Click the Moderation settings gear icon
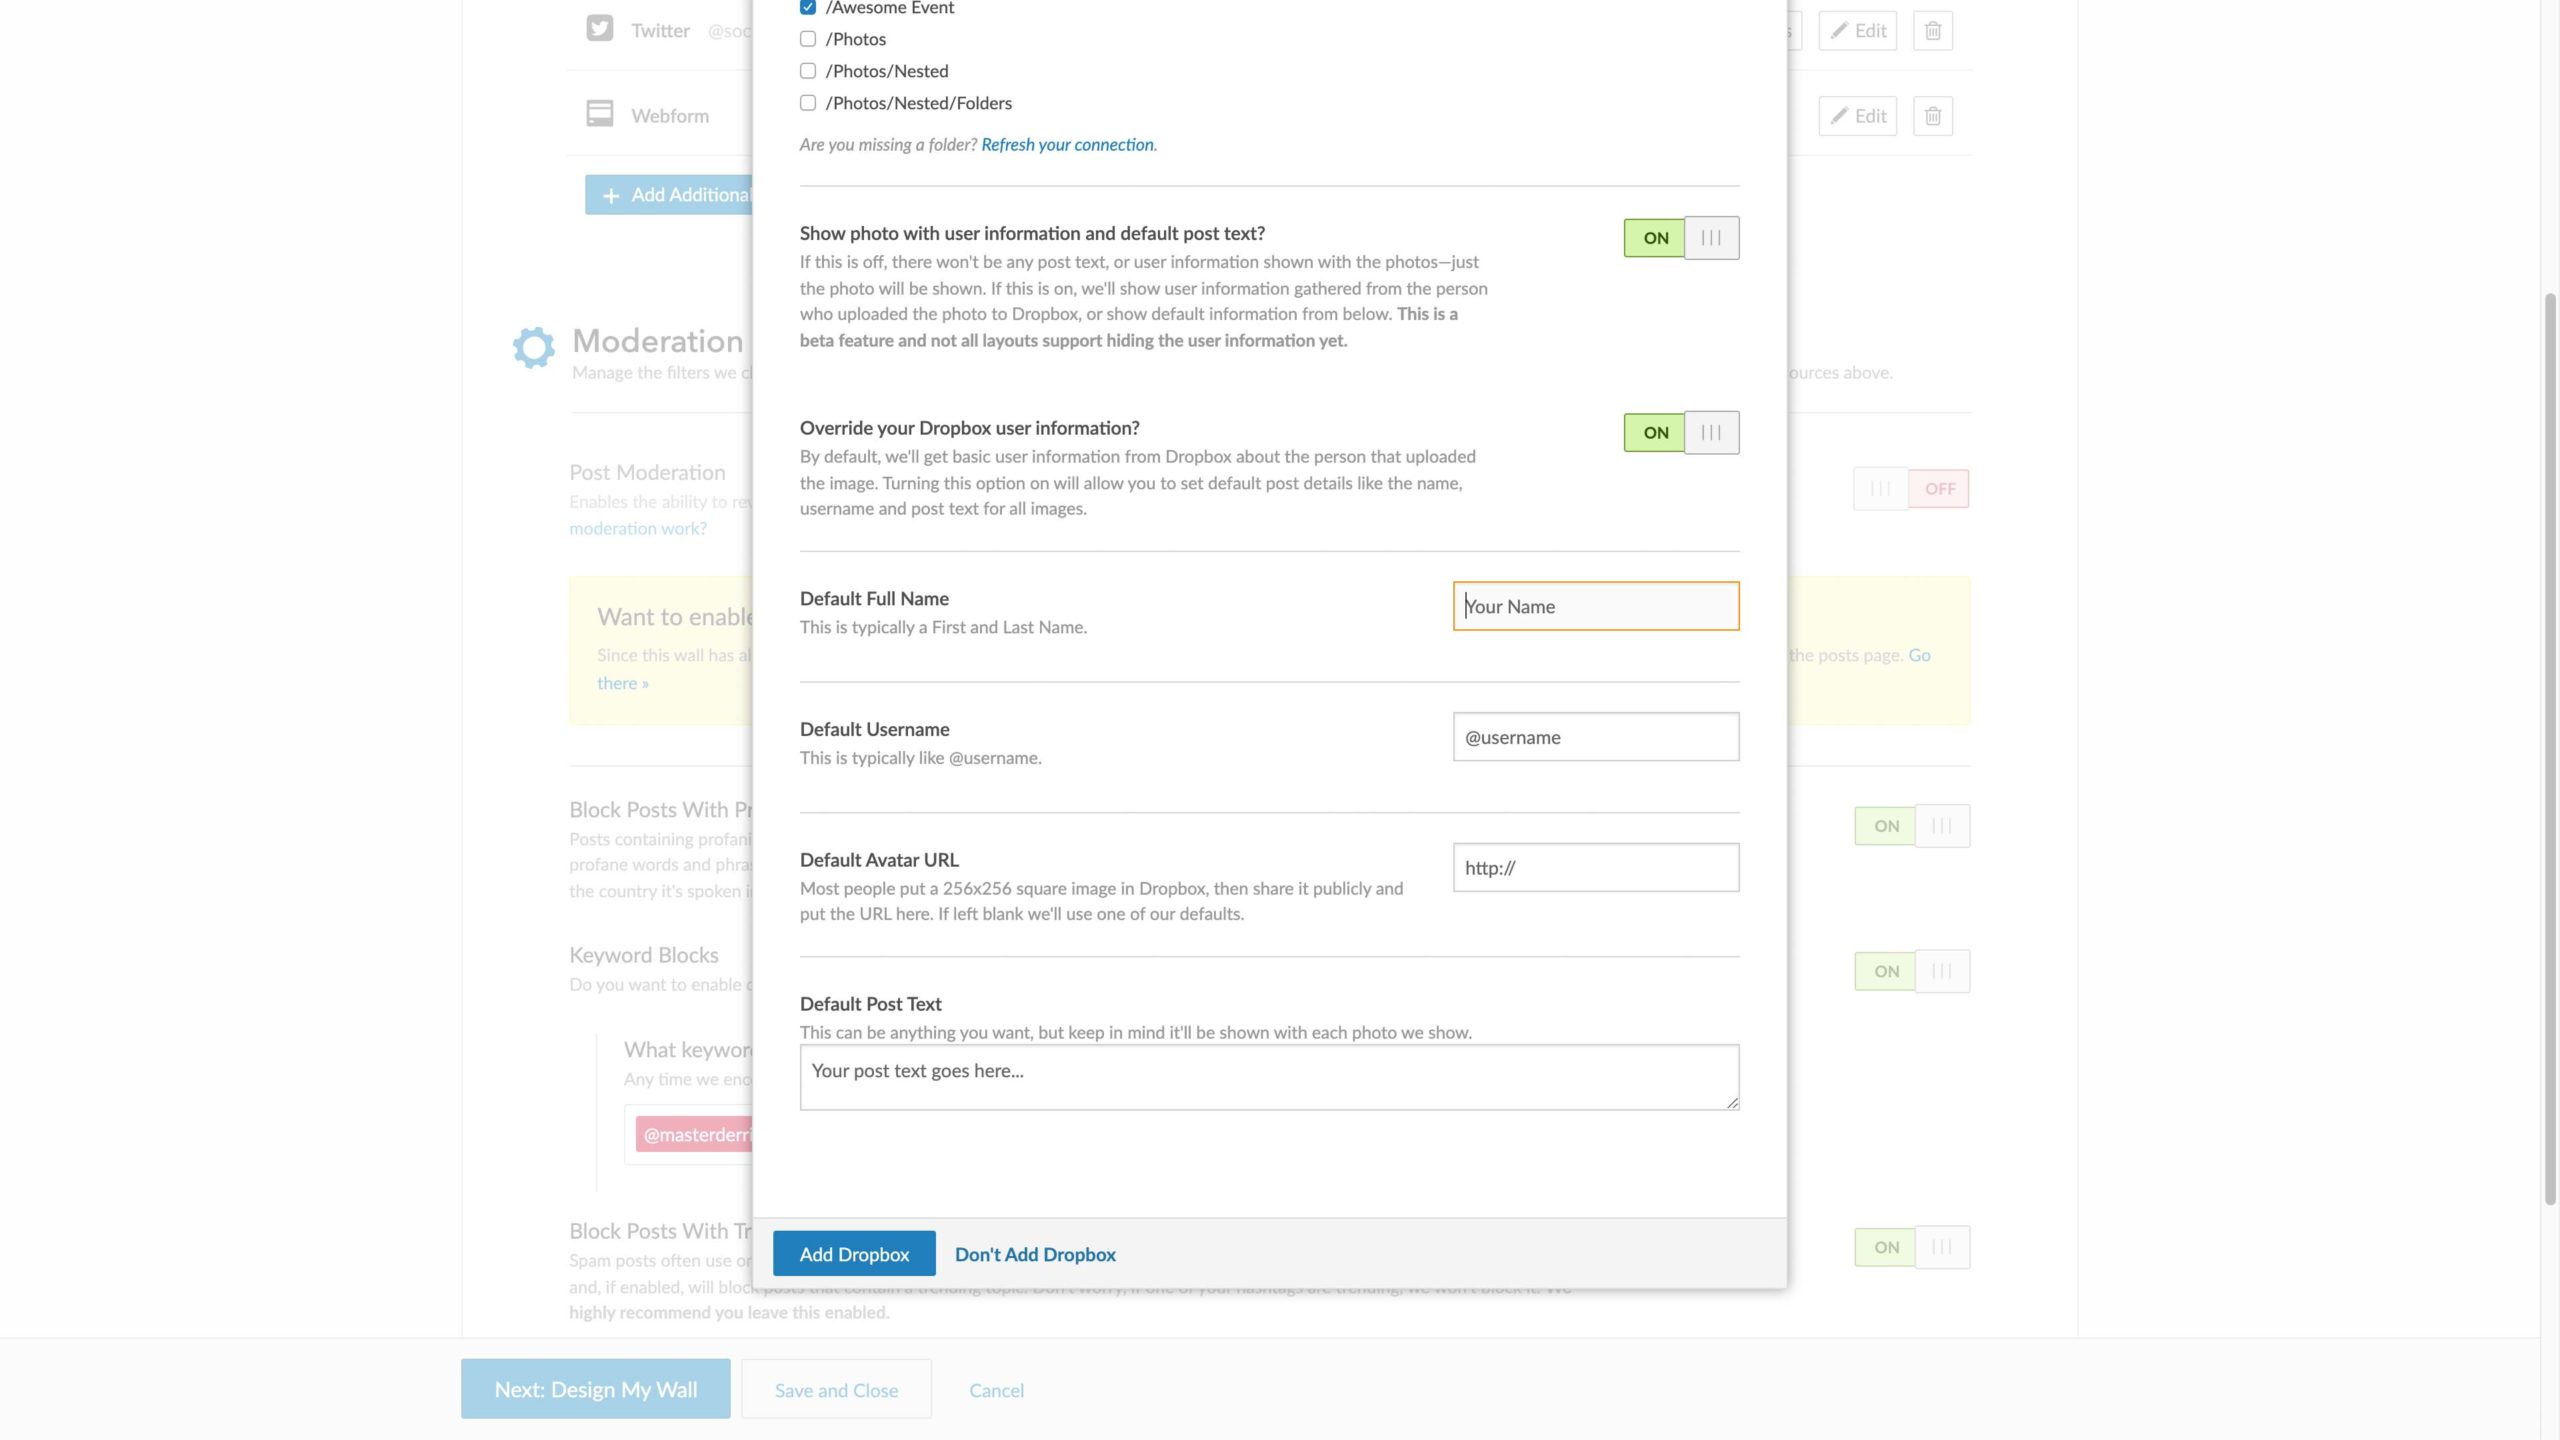The width and height of the screenshot is (2560, 1440). pos(531,345)
